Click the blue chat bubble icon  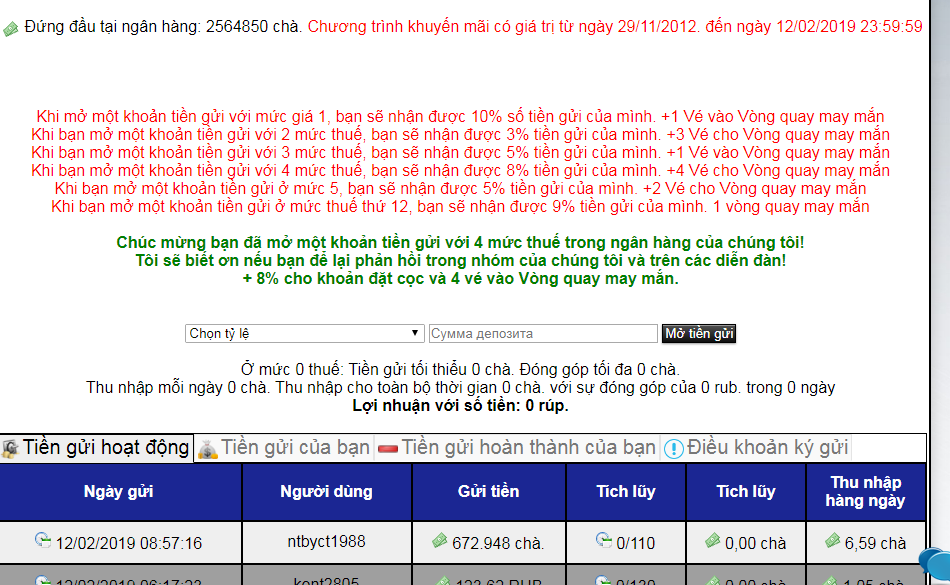click(x=935, y=562)
